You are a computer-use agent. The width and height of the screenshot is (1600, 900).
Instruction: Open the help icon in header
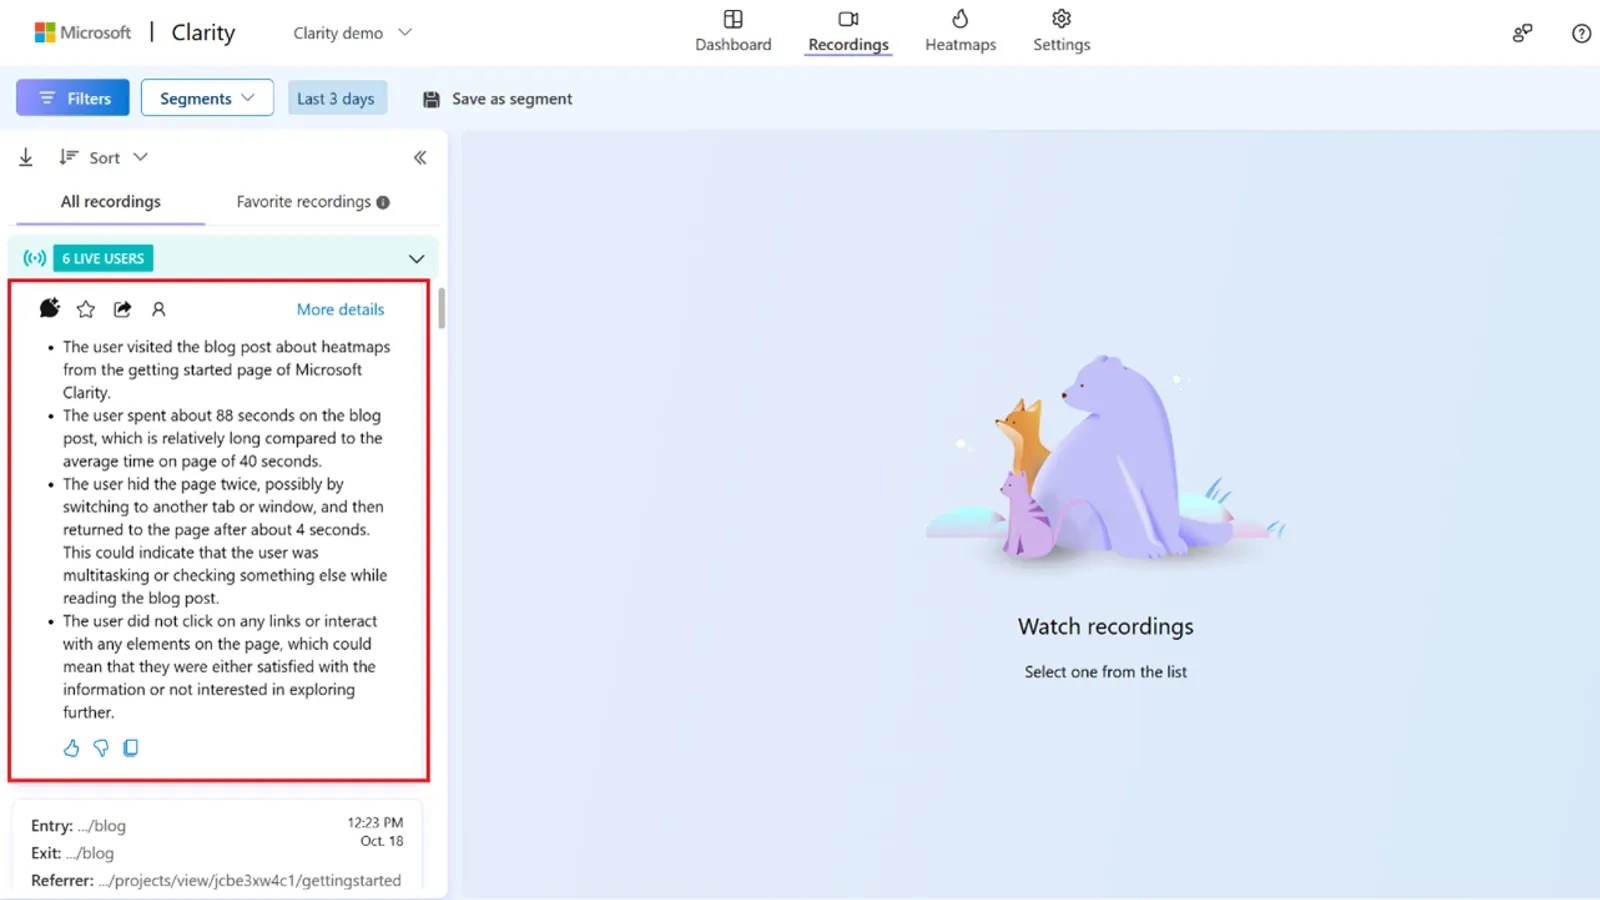point(1581,33)
